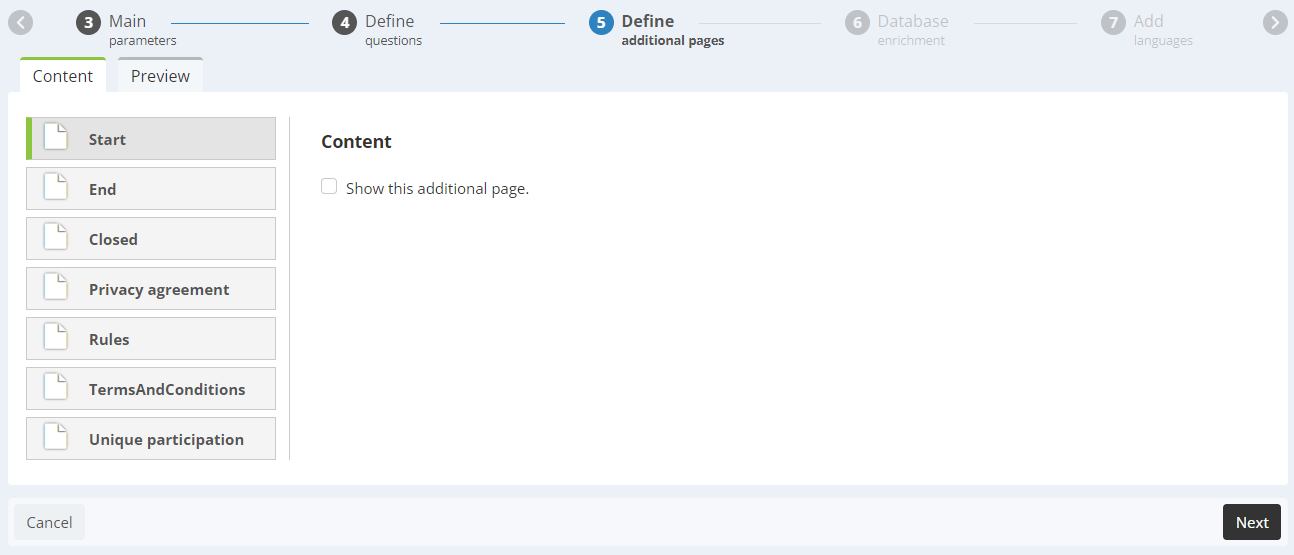Viewport: 1294px width, 555px height.
Task: Open the Main parameters step label
Action: click(142, 30)
